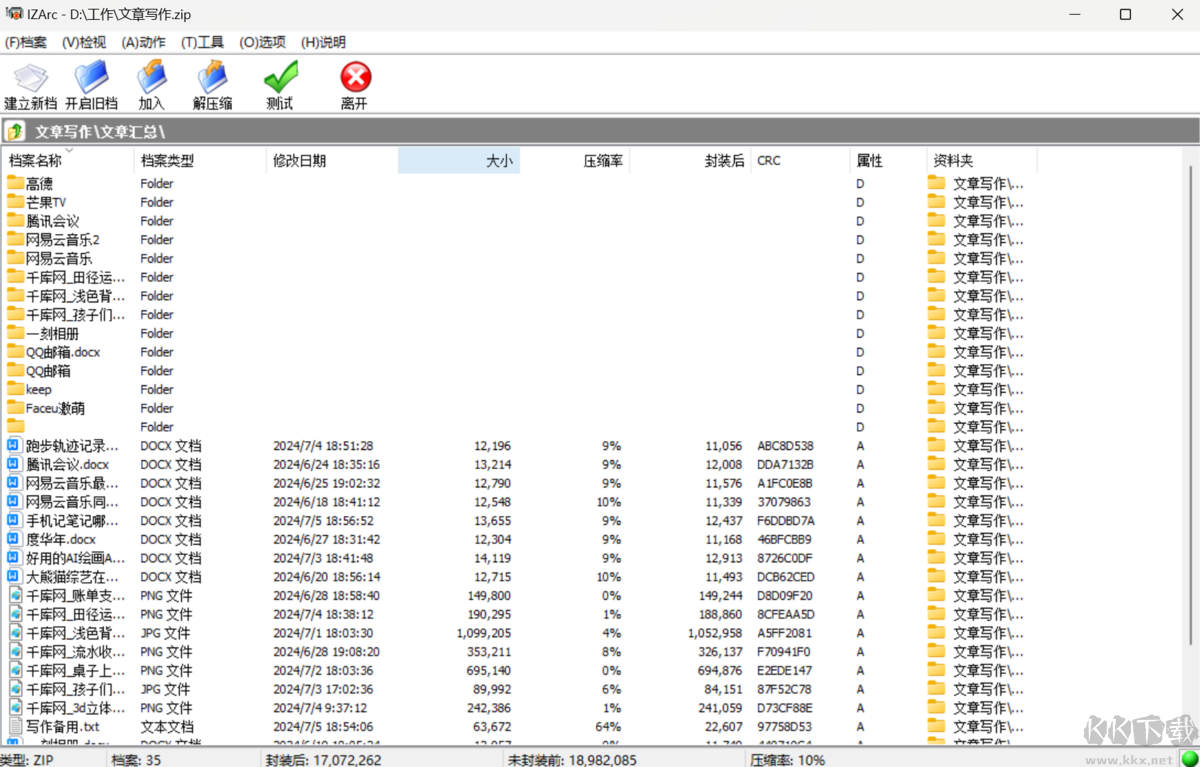Viewport: 1200px width, 767px height.
Task: Click the up-folder icon in the path bar
Action: pyautogui.click(x=15, y=132)
